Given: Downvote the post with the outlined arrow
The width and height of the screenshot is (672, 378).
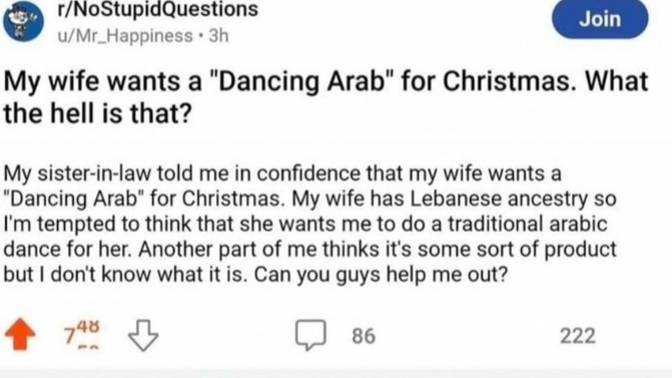Looking at the screenshot, I should pyautogui.click(x=143, y=335).
